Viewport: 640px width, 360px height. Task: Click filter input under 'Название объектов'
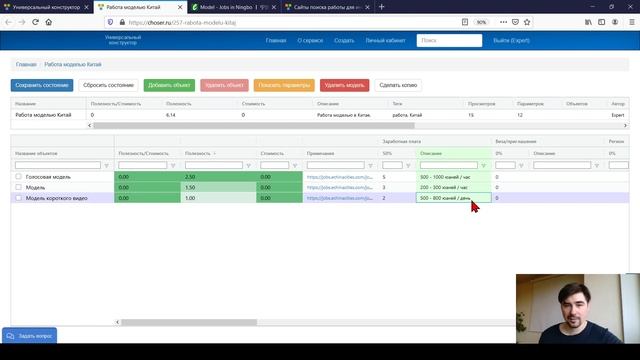[58, 165]
